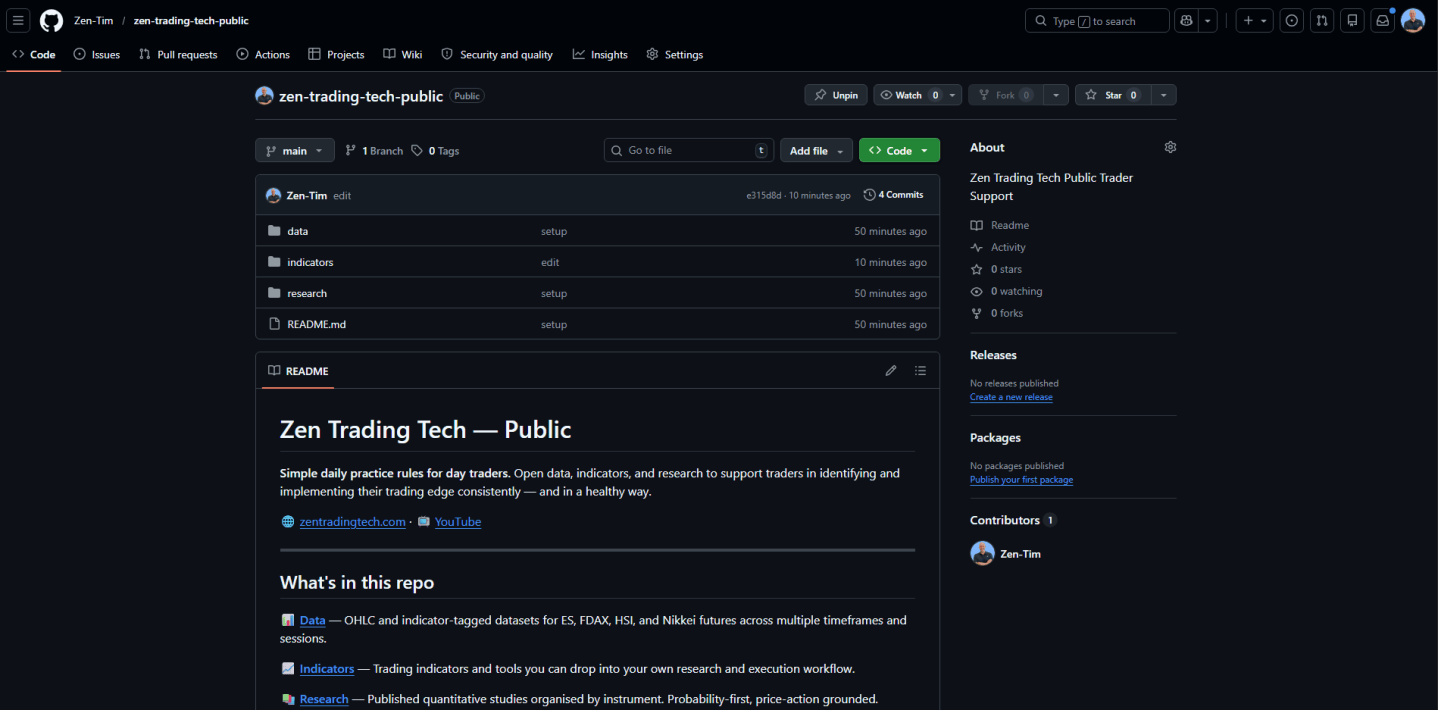Open the Readme link in About
Viewport: 1438px width, 710px height.
tap(1000, 225)
